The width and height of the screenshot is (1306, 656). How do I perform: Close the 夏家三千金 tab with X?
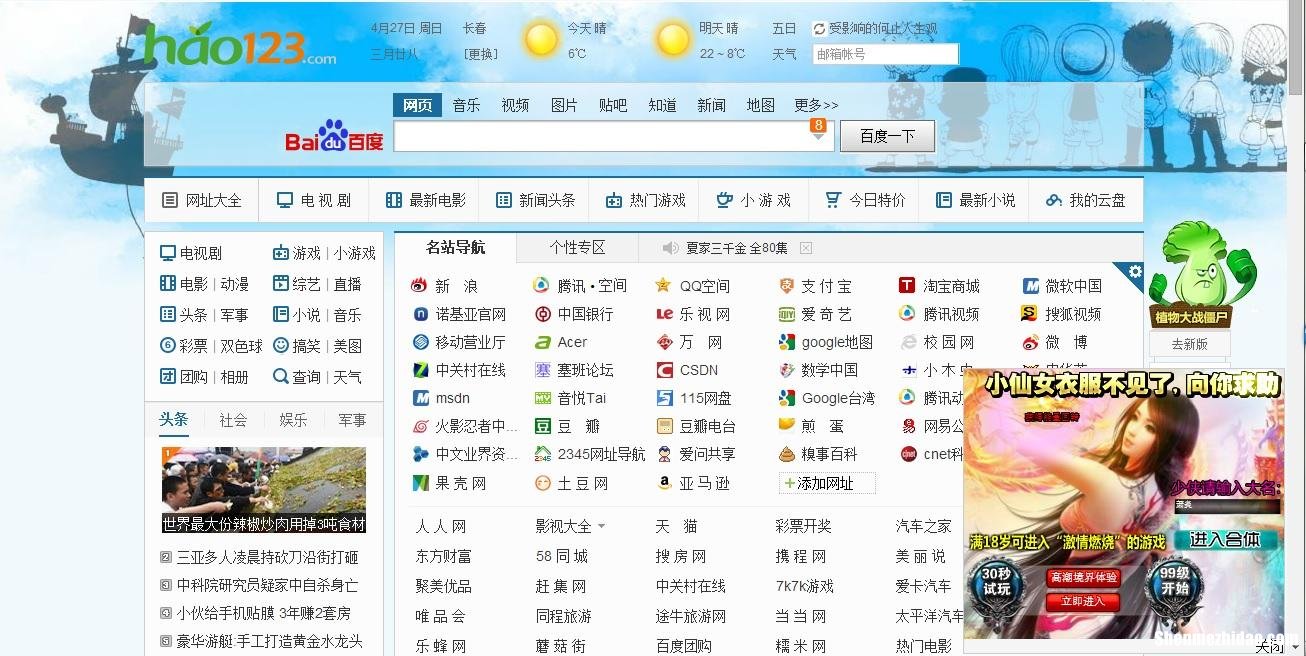coord(806,248)
